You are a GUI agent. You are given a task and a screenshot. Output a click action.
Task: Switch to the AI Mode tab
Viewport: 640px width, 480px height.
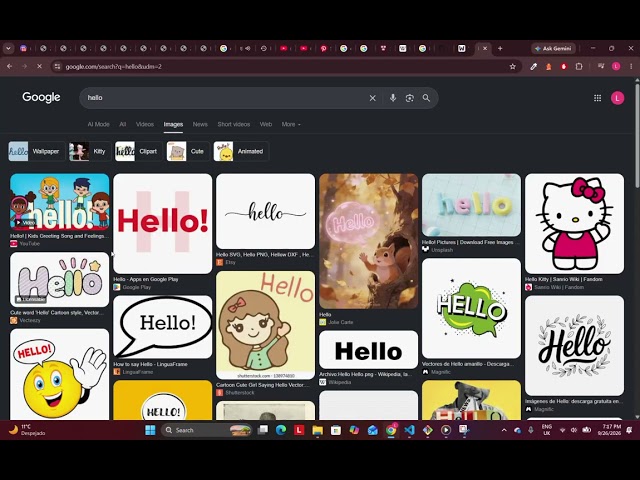coord(98,124)
